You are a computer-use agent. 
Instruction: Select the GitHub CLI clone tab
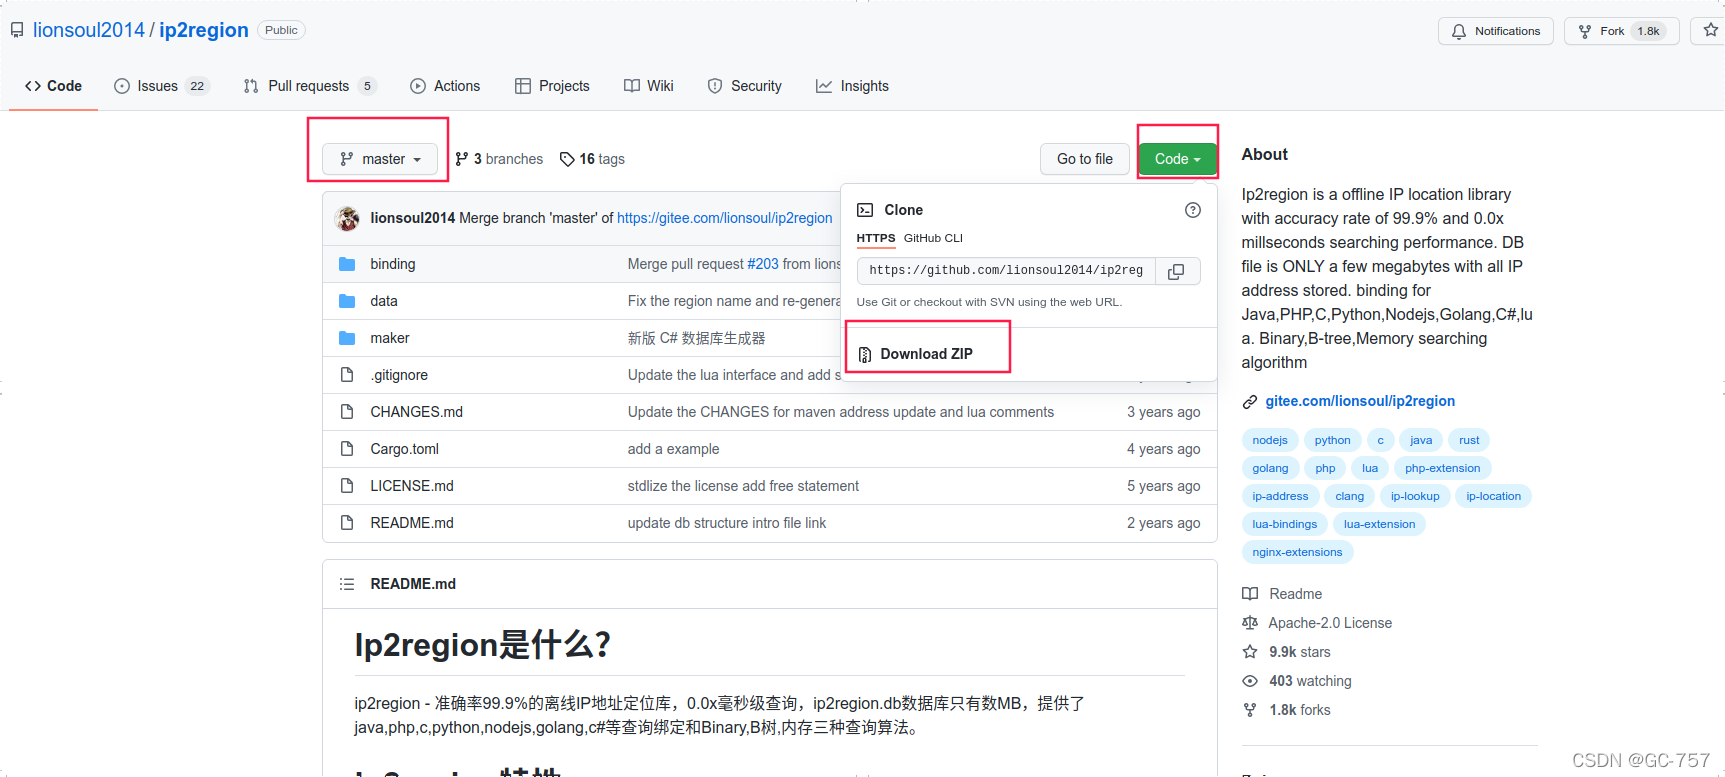pyautogui.click(x=933, y=238)
